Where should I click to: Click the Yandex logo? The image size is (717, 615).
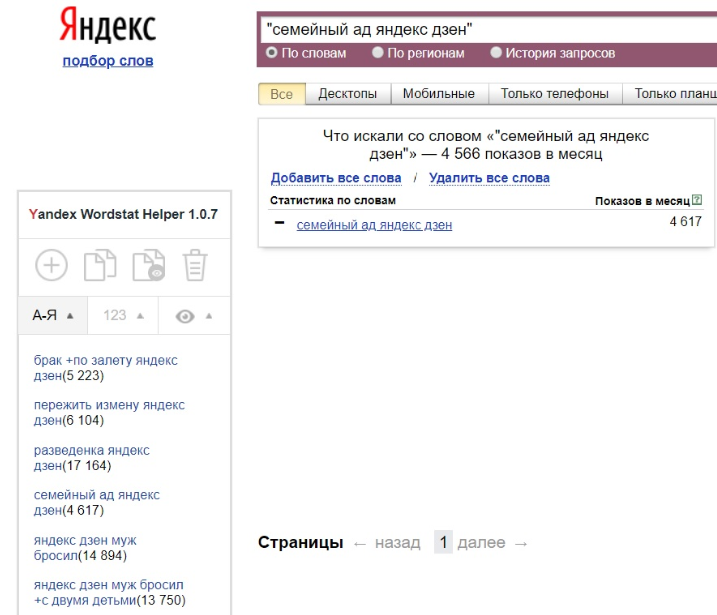pyautogui.click(x=108, y=25)
